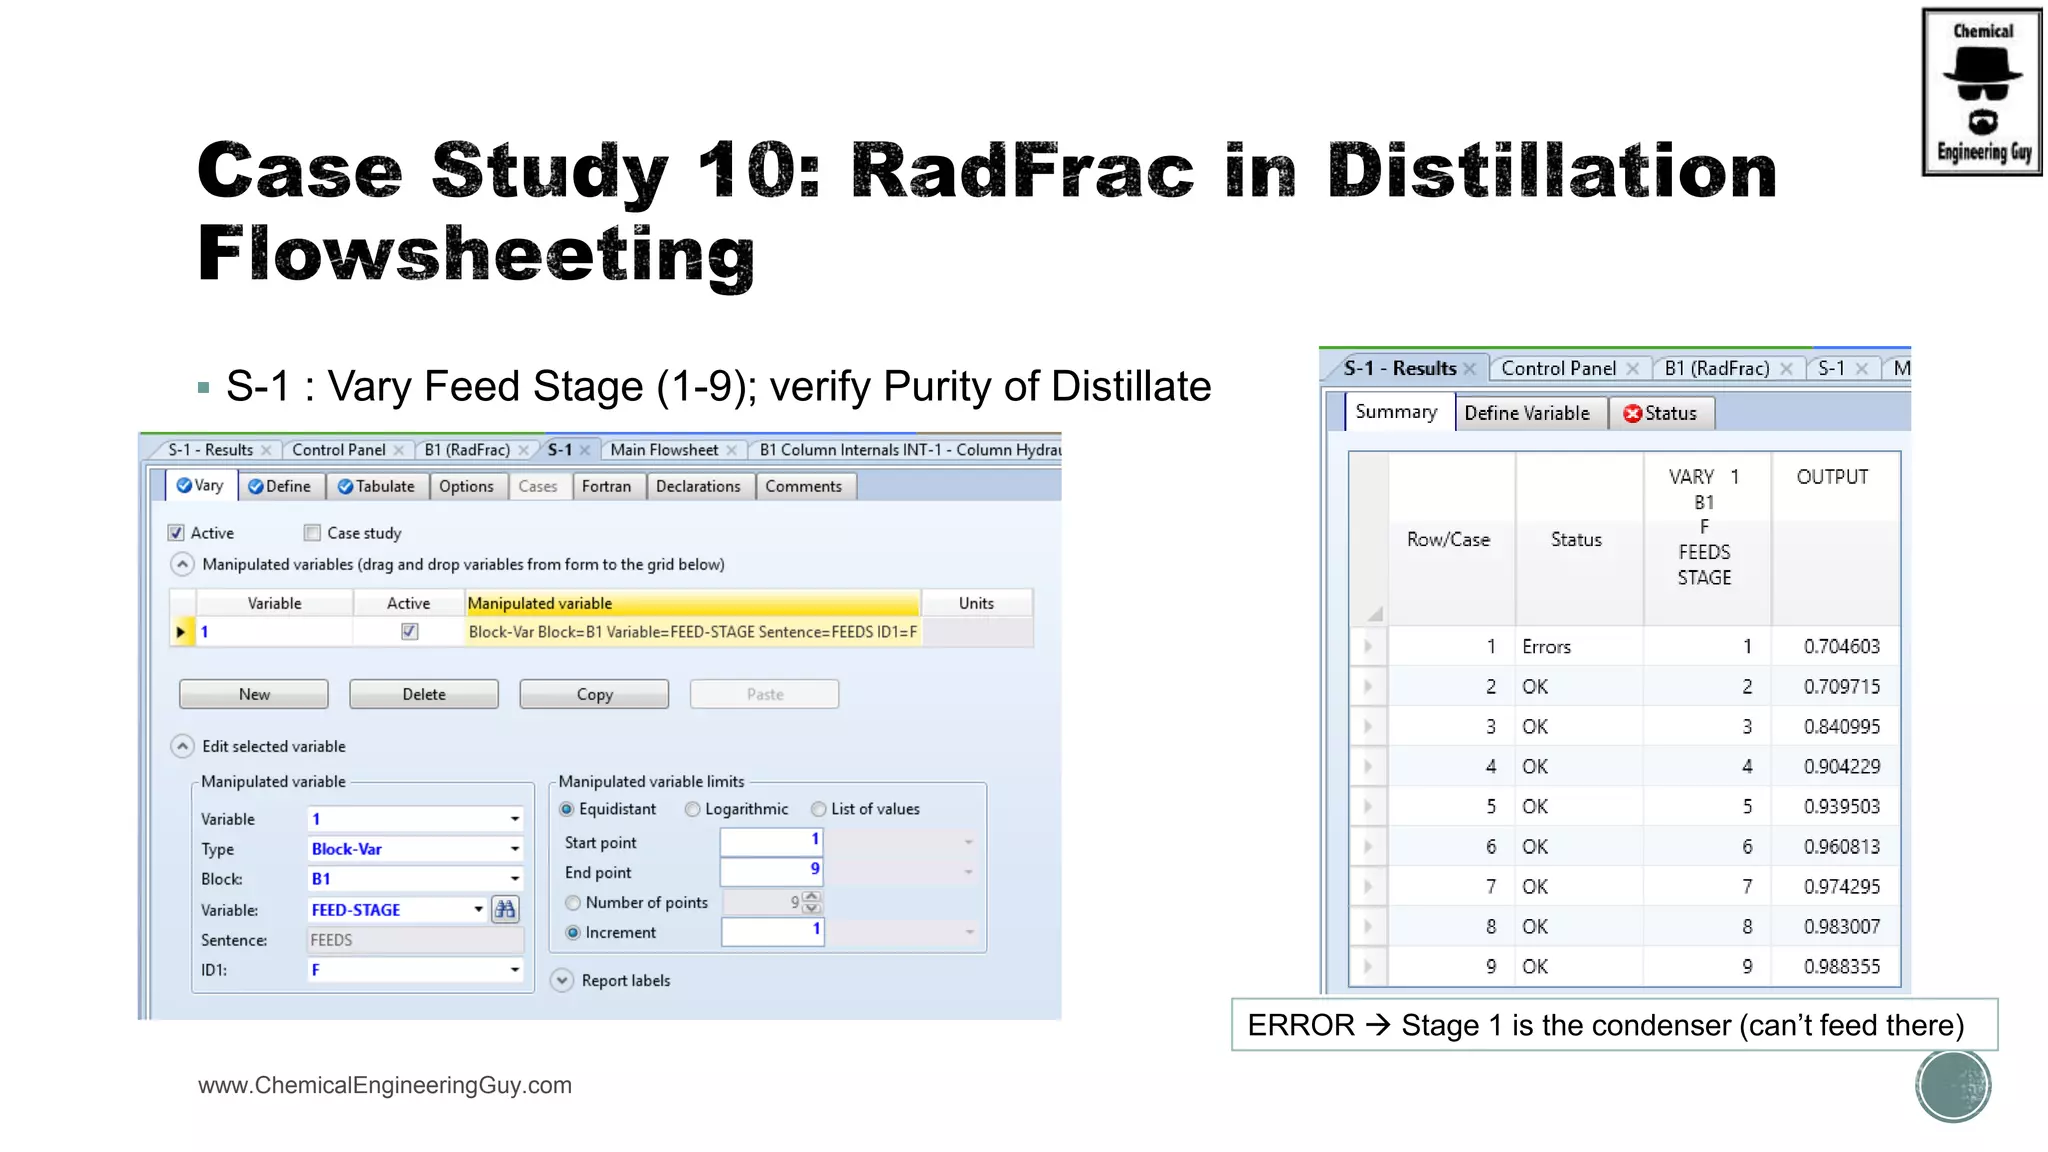Open the Fortran tab
Viewport: 2048px width, 1152px height.
(x=606, y=487)
